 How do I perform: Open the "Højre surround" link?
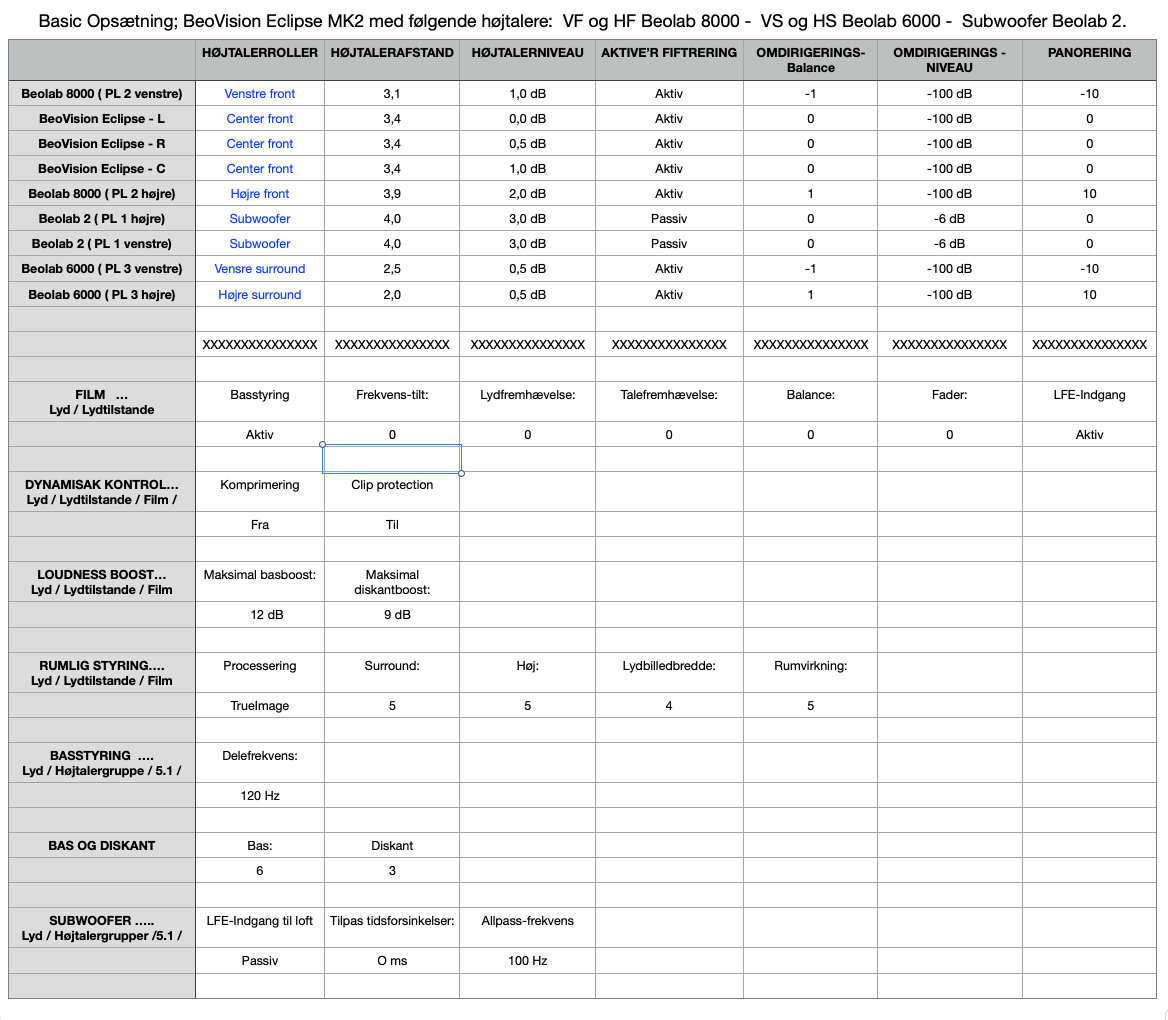tap(260, 295)
